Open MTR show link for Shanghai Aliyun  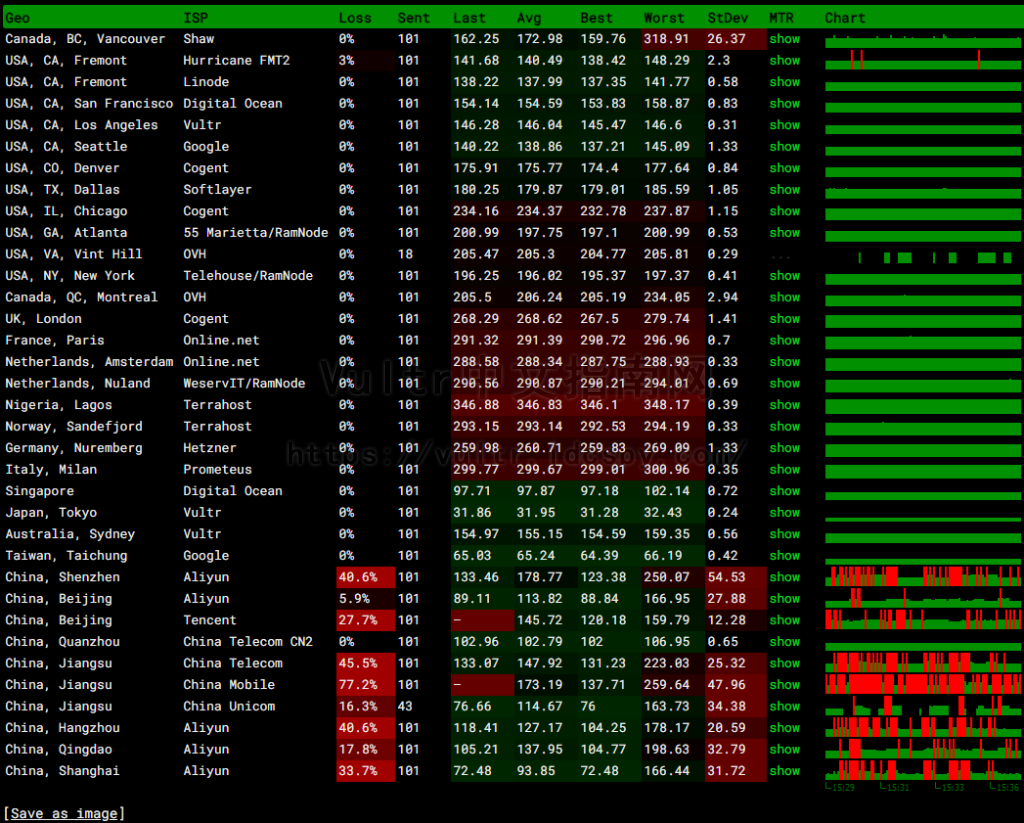pyautogui.click(x=784, y=772)
